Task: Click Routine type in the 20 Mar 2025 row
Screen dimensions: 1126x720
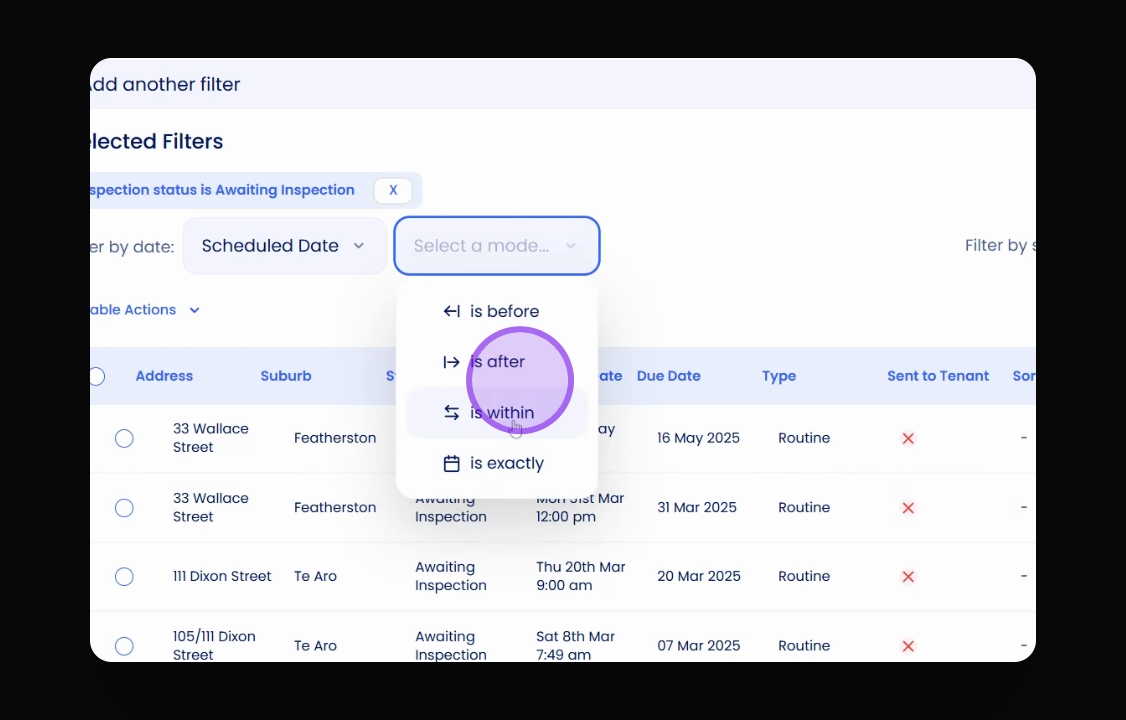Action: click(804, 576)
